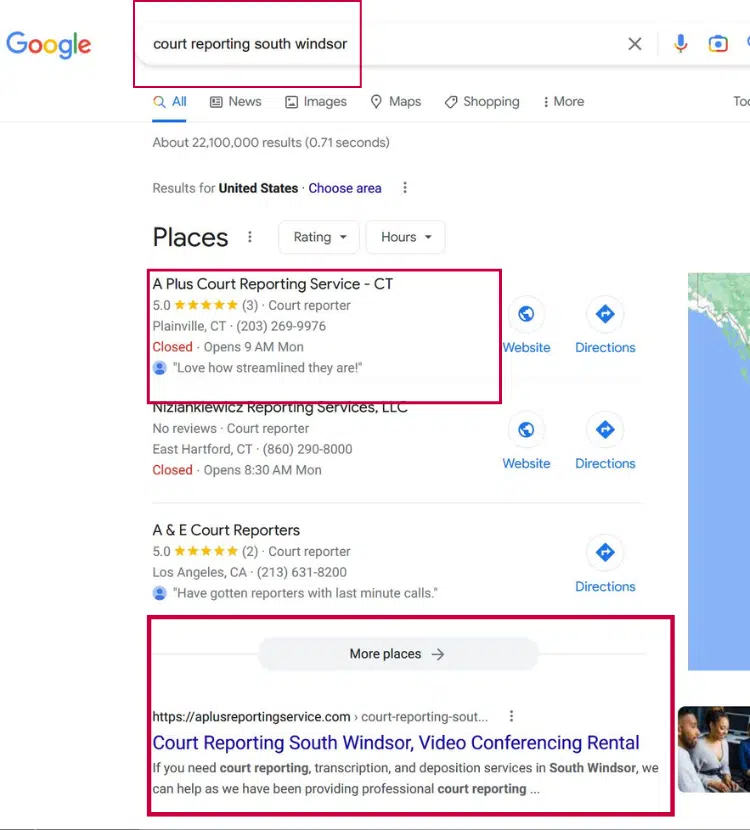The width and height of the screenshot is (750, 830).
Task: Click Website globe icon for A Plus Court Reporting
Action: [526, 315]
